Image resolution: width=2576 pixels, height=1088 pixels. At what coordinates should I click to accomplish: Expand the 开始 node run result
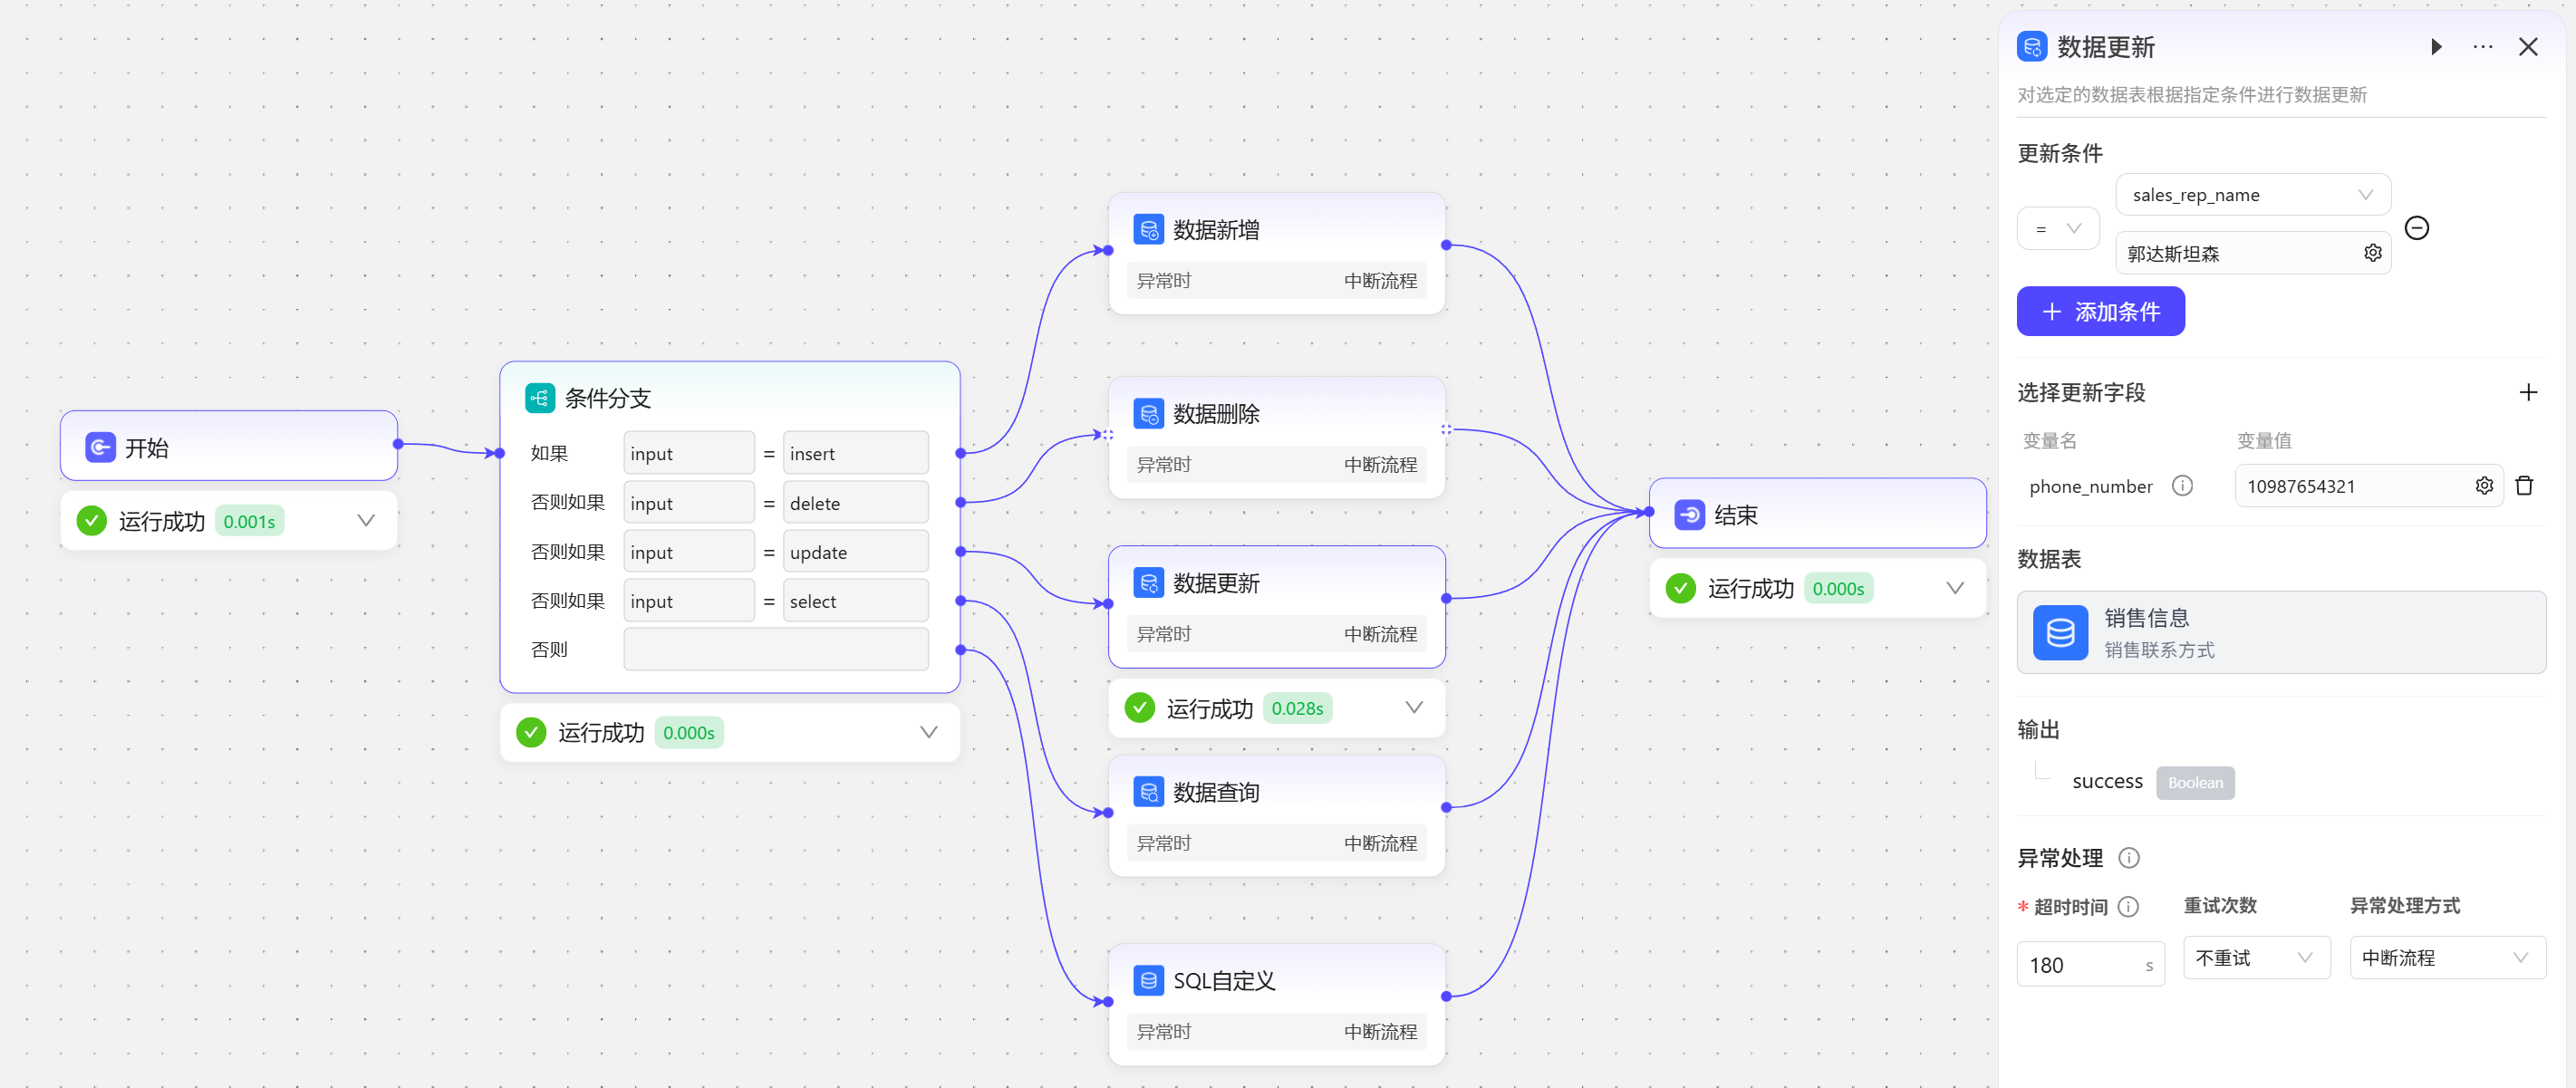point(366,521)
